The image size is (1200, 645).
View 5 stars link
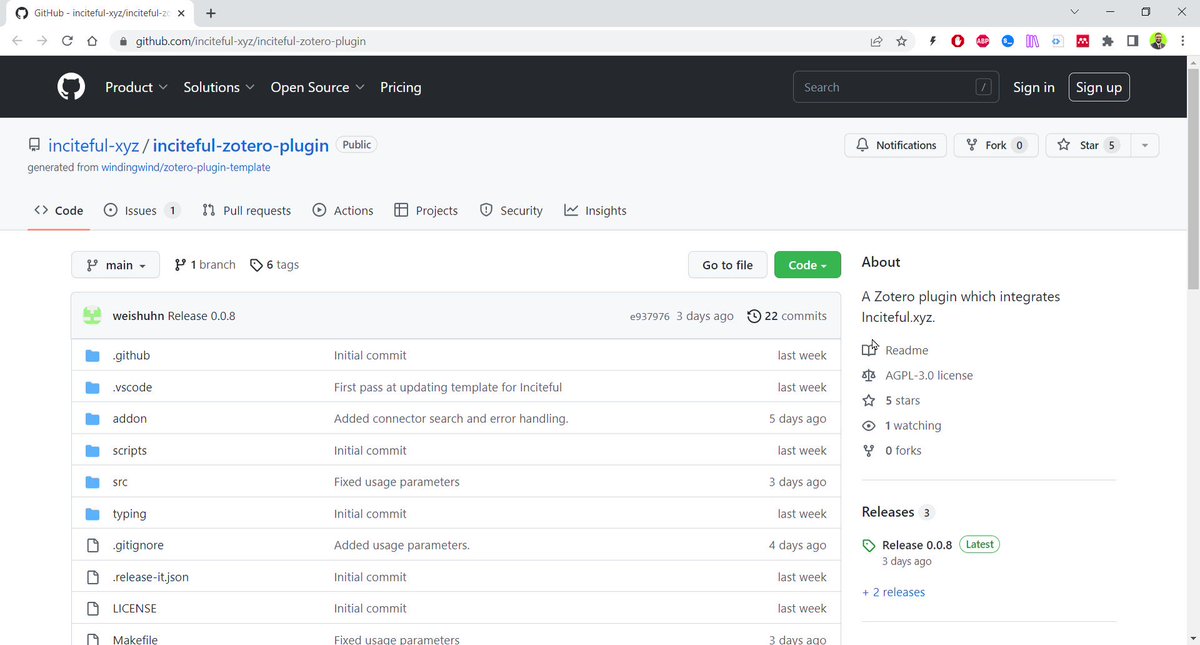coord(902,400)
